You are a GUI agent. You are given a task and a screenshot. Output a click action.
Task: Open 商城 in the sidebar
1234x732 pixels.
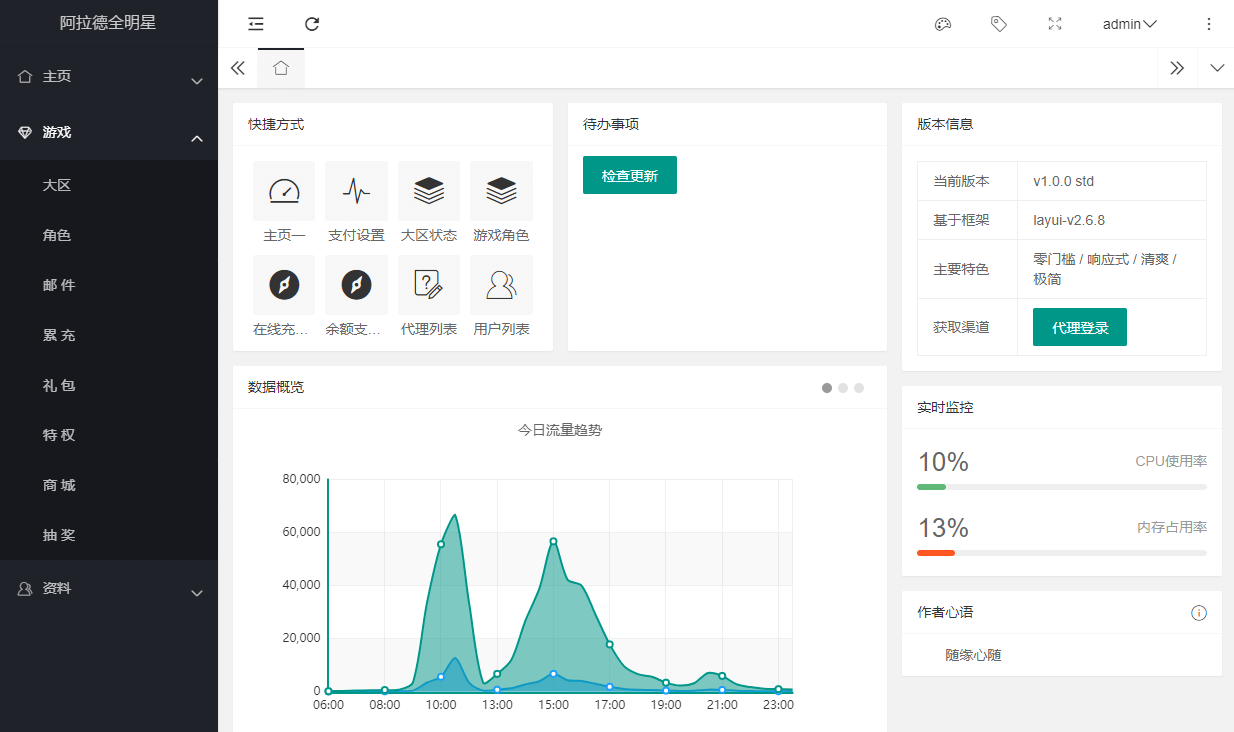[x=109, y=485]
